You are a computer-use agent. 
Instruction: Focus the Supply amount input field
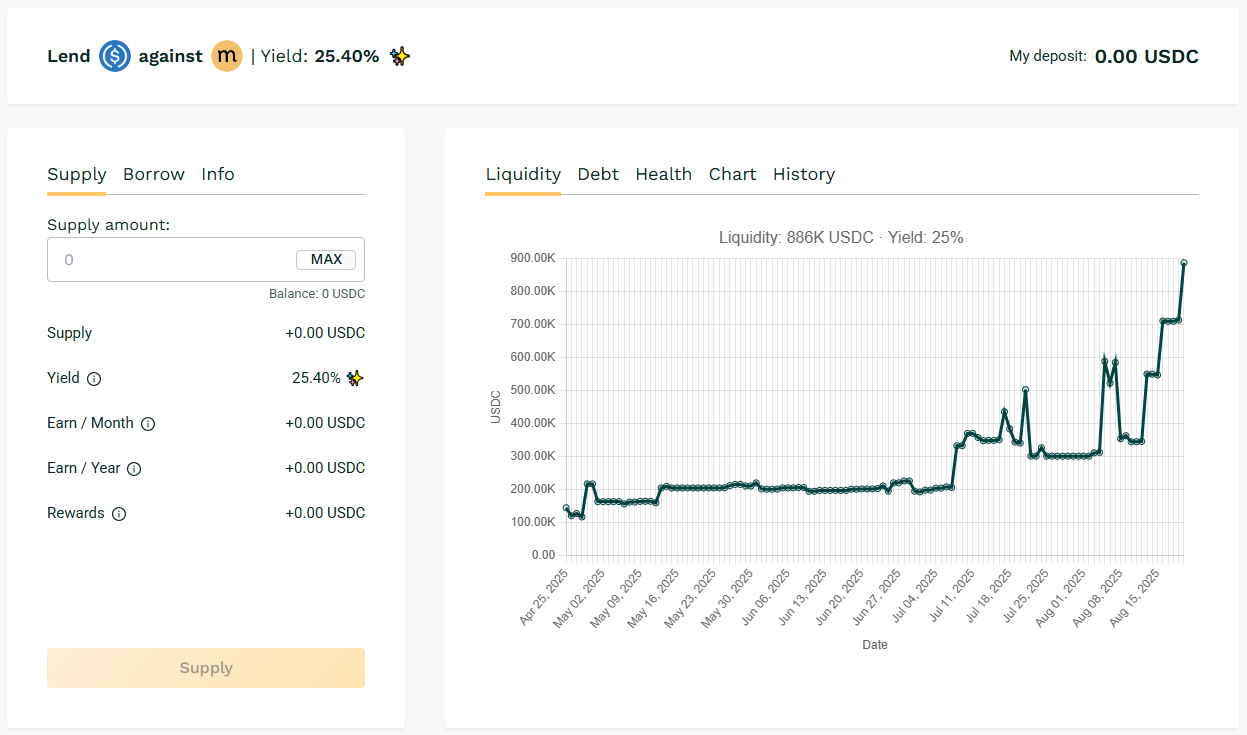pyautogui.click(x=206, y=260)
